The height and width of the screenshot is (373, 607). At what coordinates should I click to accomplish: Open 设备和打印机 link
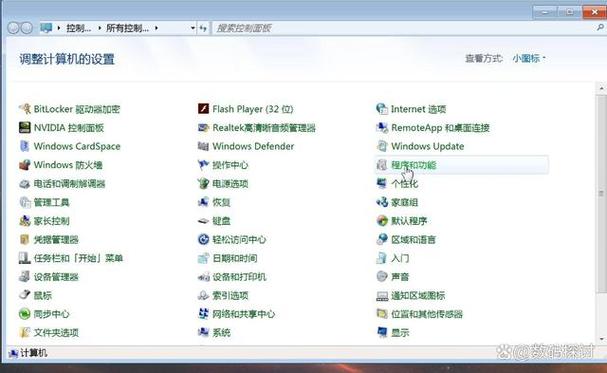(239, 277)
